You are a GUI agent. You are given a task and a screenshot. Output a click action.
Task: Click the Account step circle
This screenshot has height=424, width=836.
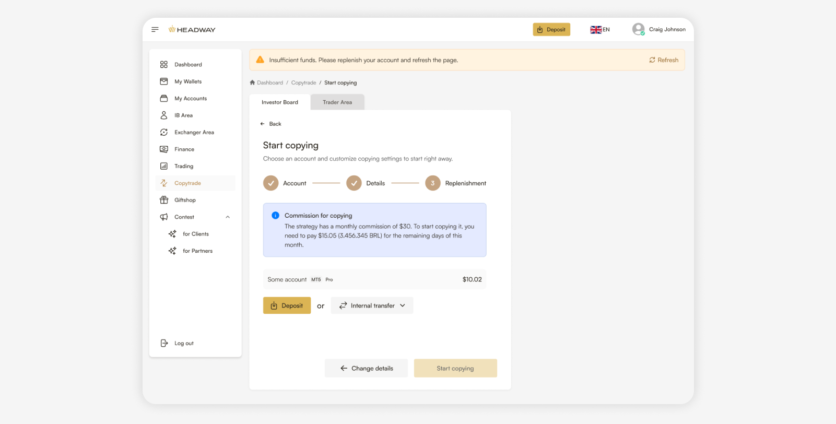click(x=271, y=183)
